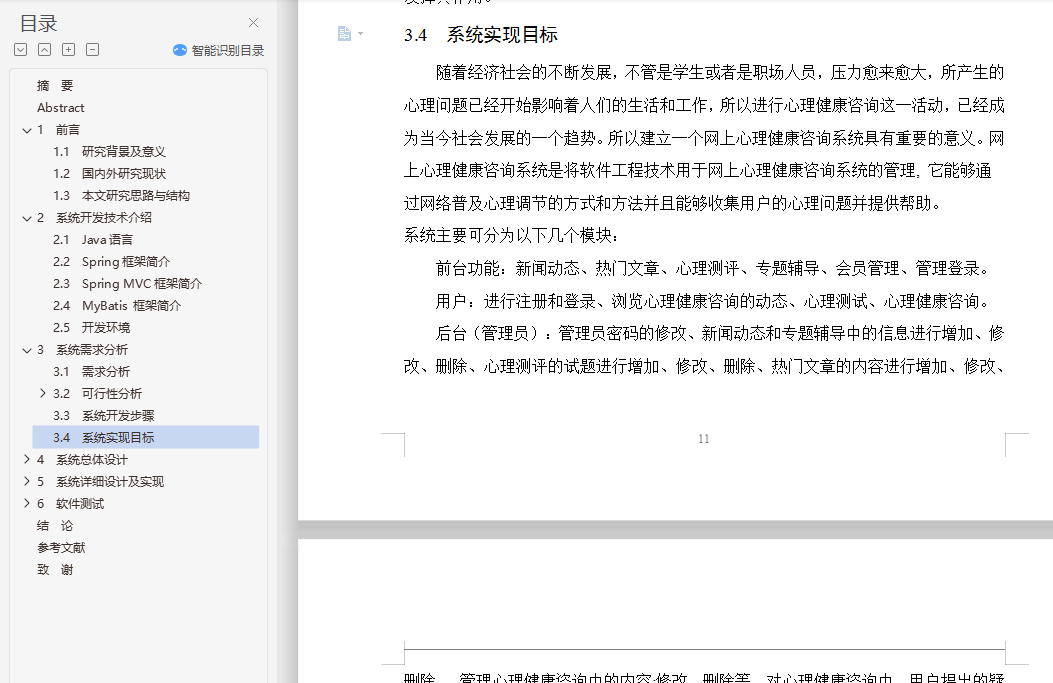Viewport: 1053px width, 683px height.
Task: Navigate to 2.5 开发环境
Action: [91, 328]
